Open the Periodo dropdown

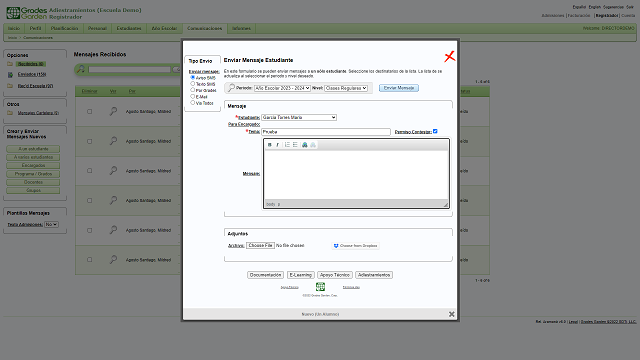coord(282,88)
